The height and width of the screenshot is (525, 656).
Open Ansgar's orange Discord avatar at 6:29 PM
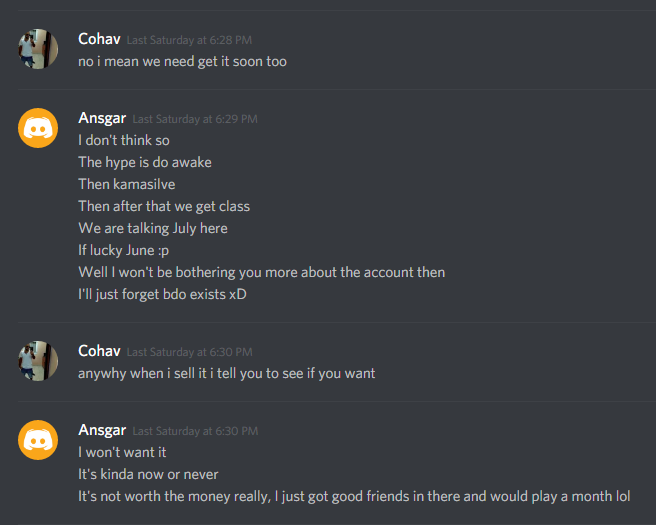(x=38, y=128)
